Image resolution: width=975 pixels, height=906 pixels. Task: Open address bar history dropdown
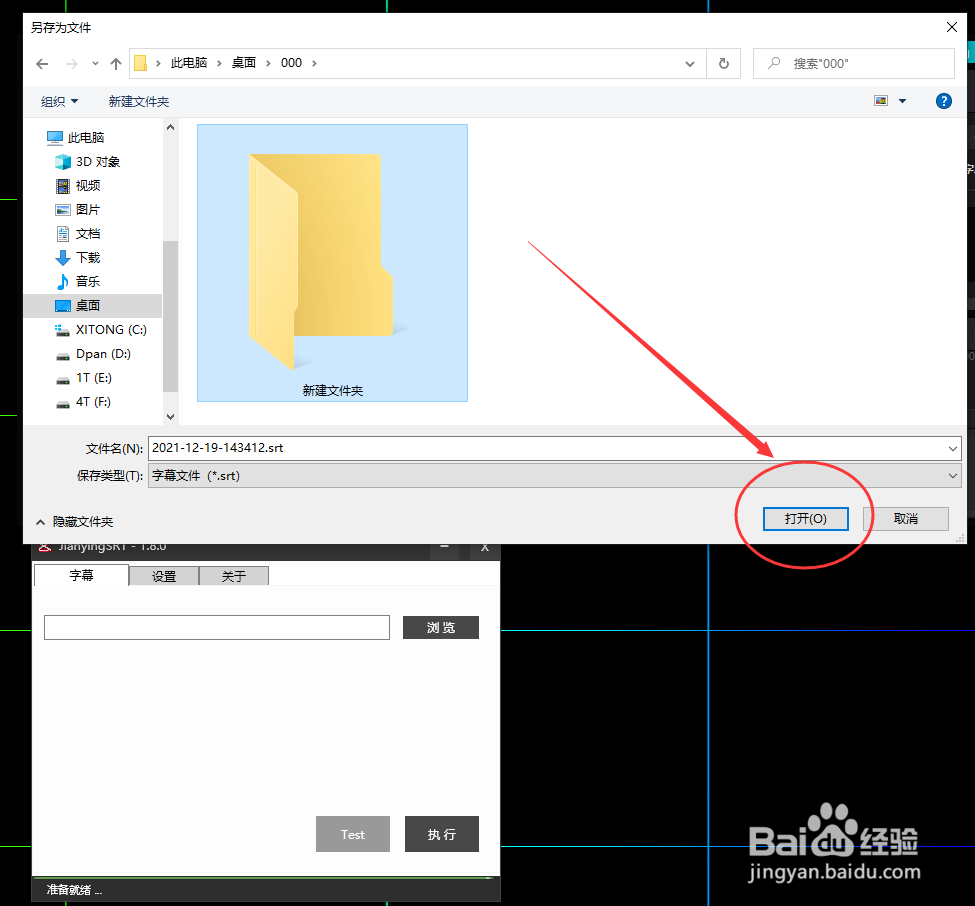coord(690,63)
